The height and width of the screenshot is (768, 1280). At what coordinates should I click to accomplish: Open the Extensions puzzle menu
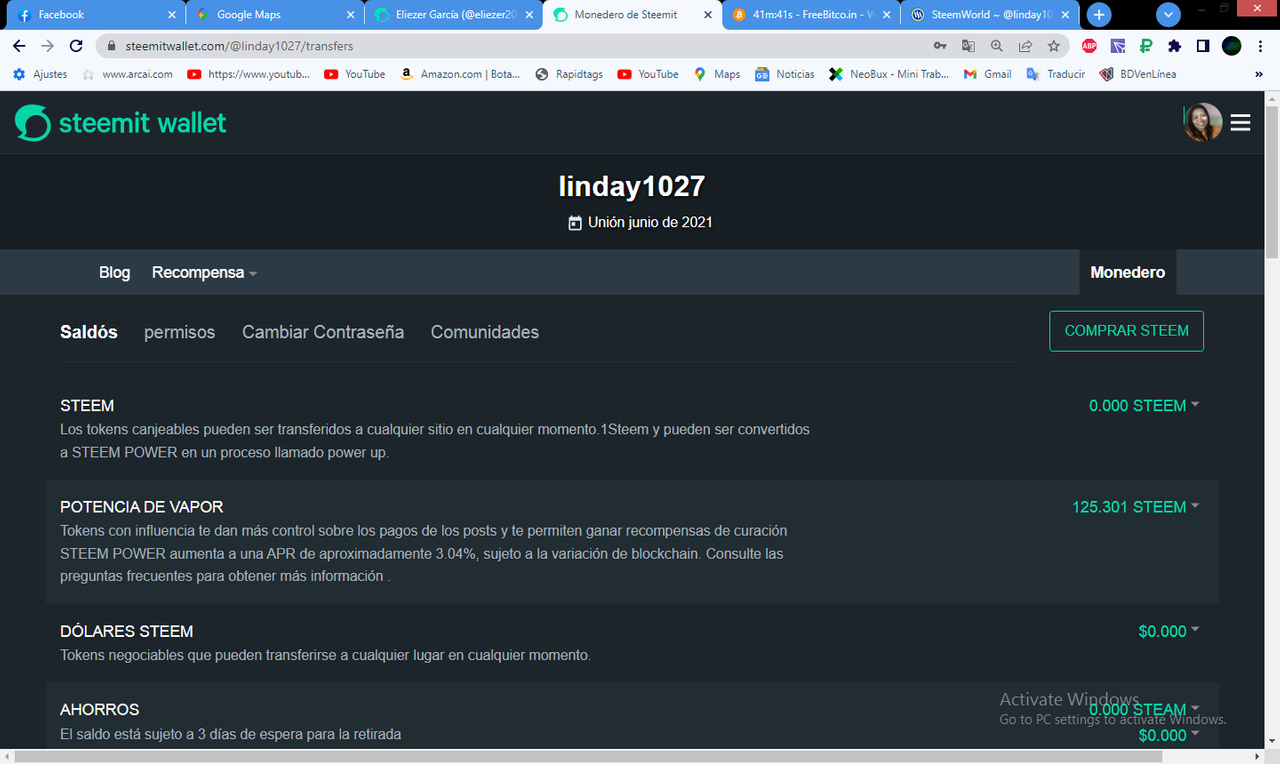coord(1175,46)
